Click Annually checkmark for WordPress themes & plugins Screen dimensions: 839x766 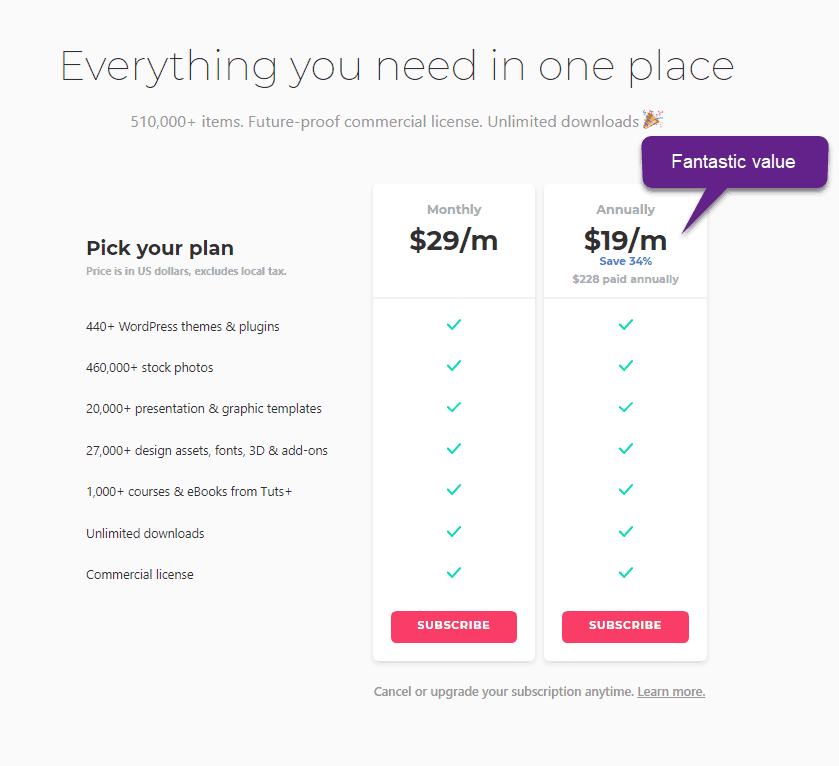[626, 325]
